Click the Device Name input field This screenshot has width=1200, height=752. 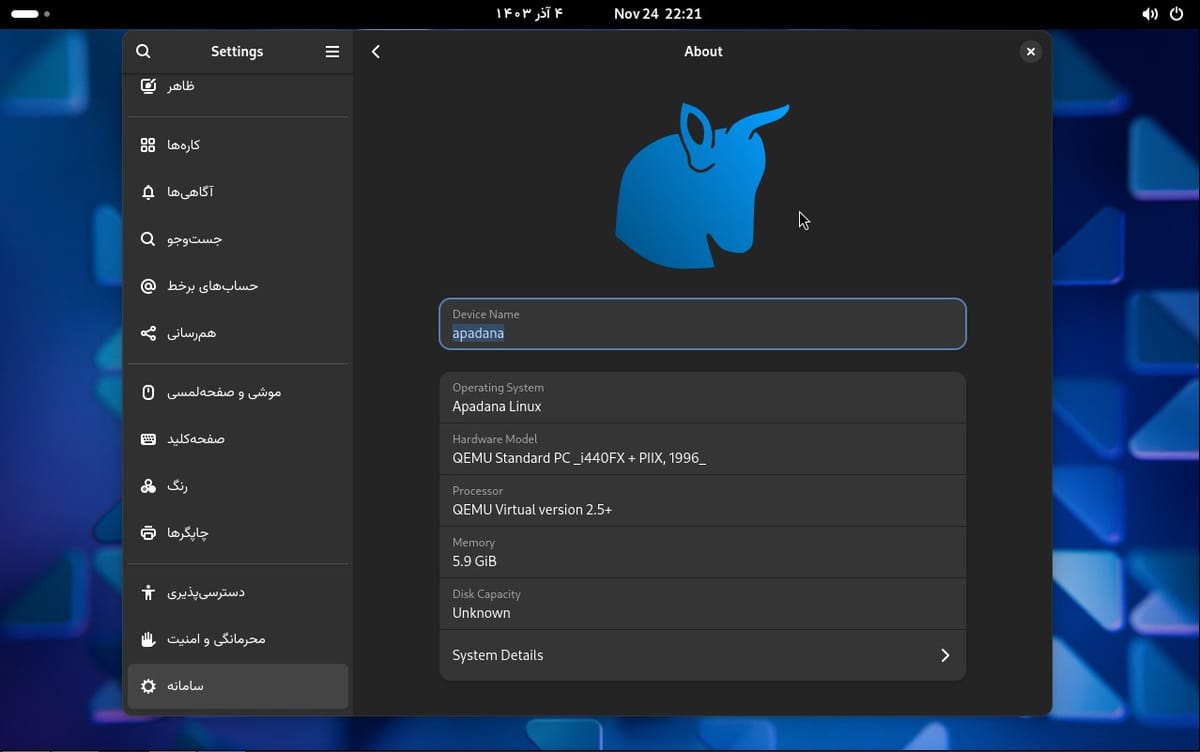pyautogui.click(x=703, y=324)
